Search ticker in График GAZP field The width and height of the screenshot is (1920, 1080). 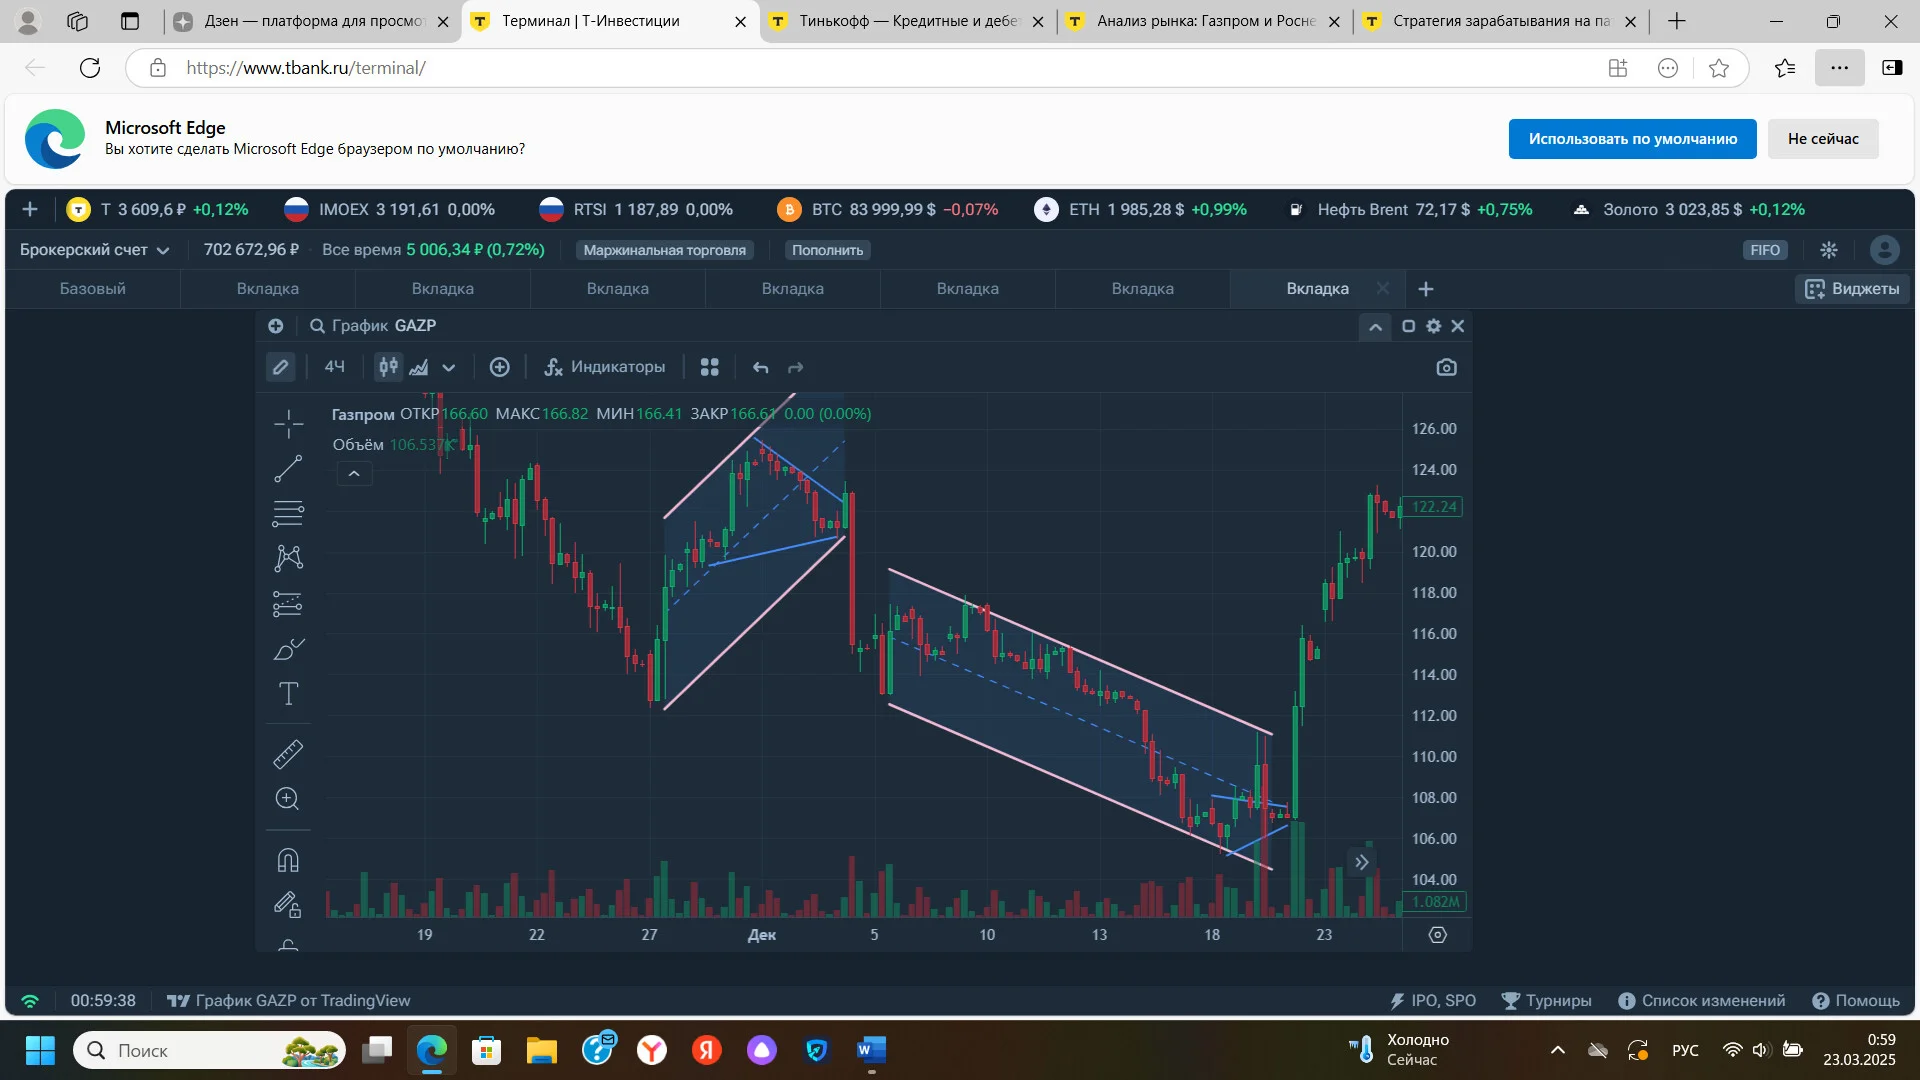373,326
